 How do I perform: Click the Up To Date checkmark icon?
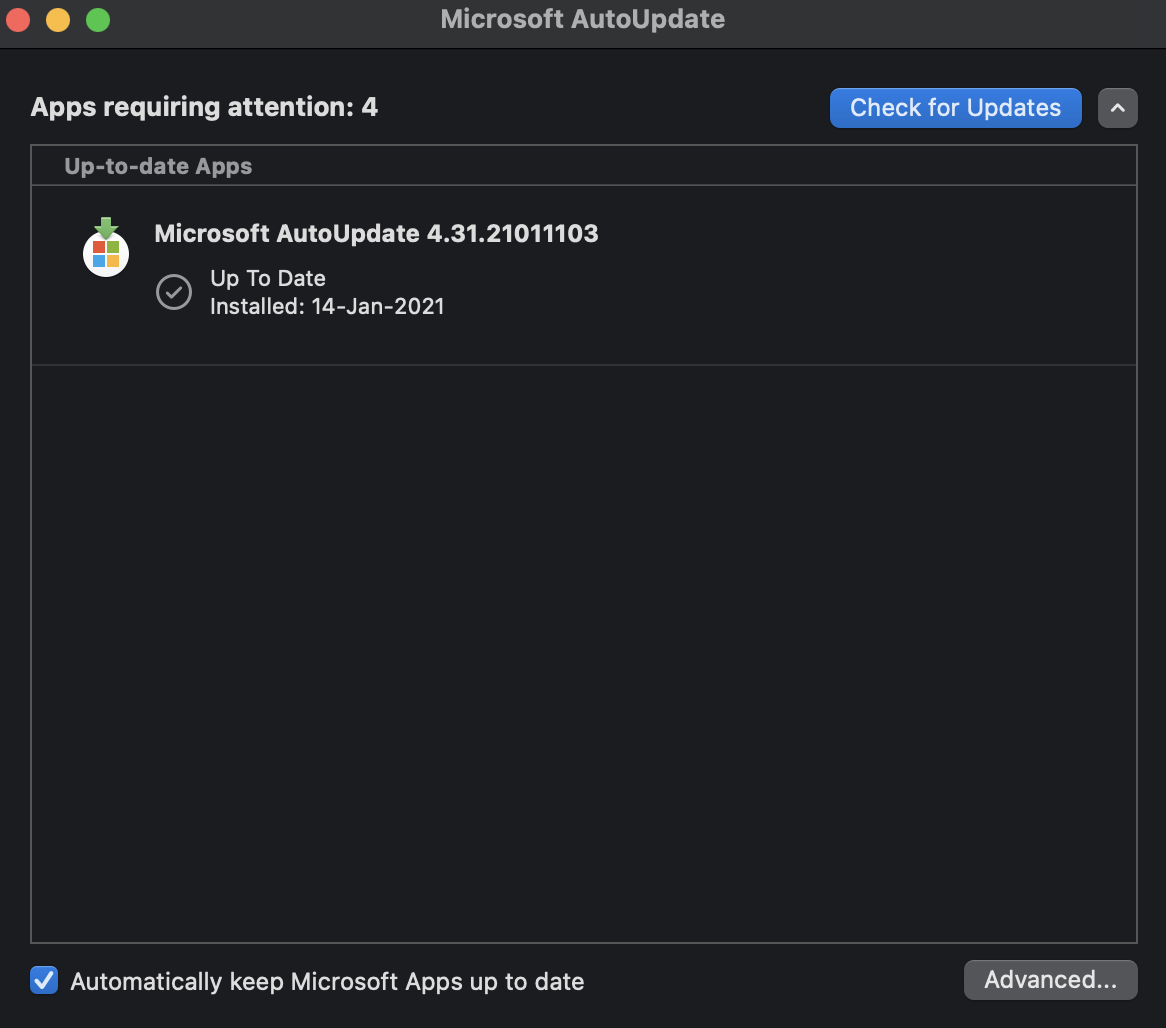pos(174,292)
